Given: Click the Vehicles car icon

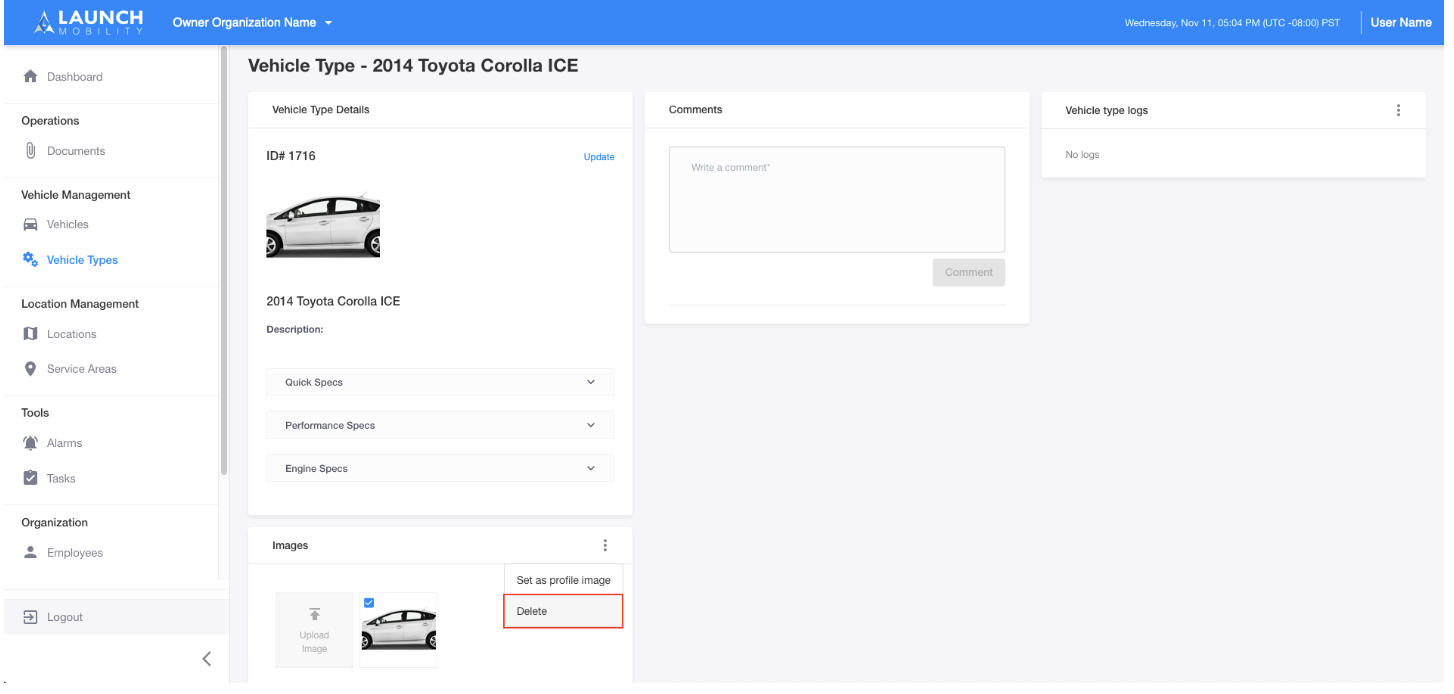Looking at the screenshot, I should coord(30,224).
